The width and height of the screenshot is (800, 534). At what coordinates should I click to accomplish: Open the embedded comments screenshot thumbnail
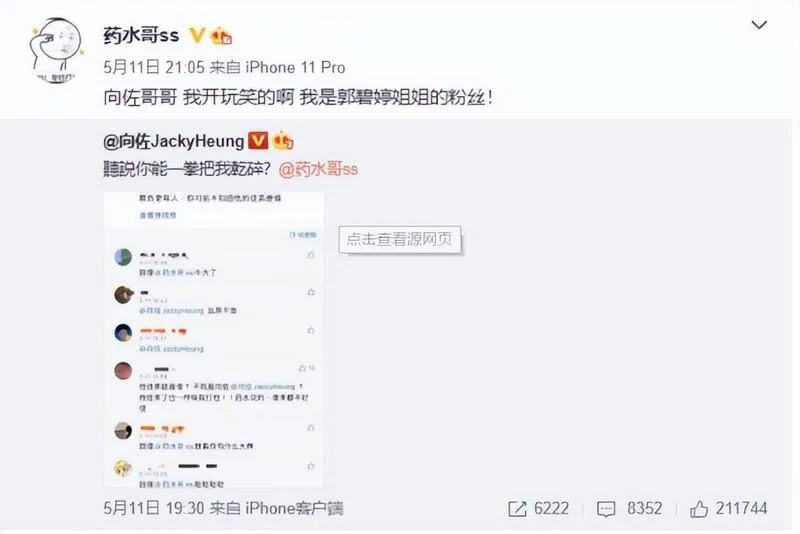point(214,339)
